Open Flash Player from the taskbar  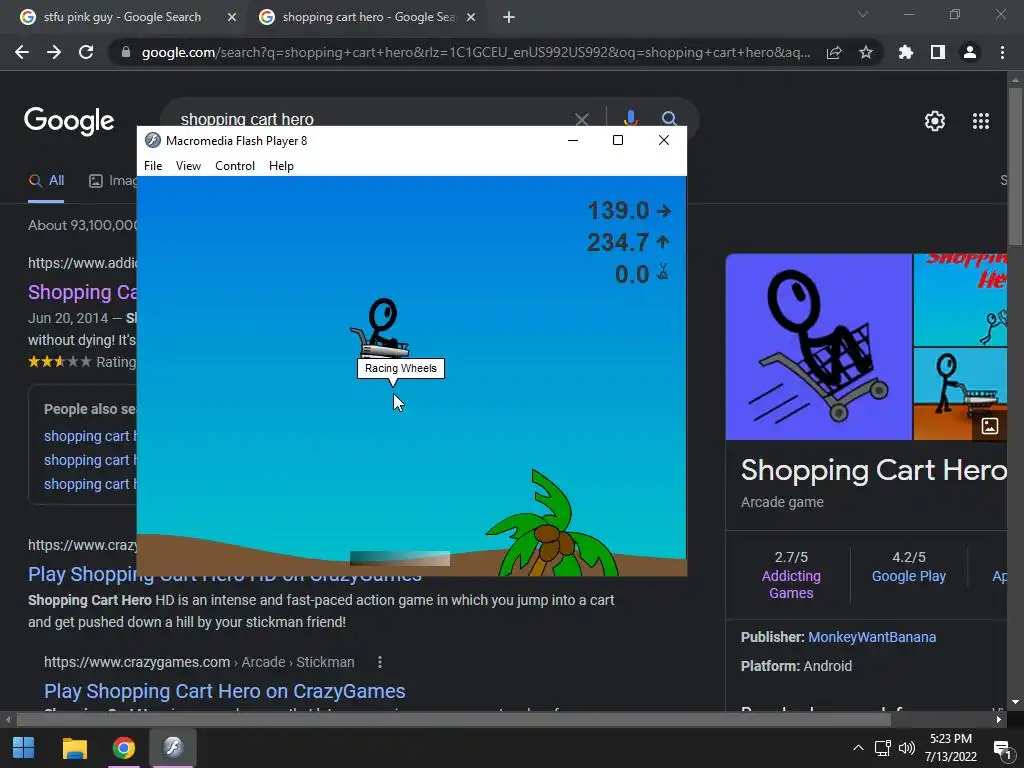[x=173, y=748]
